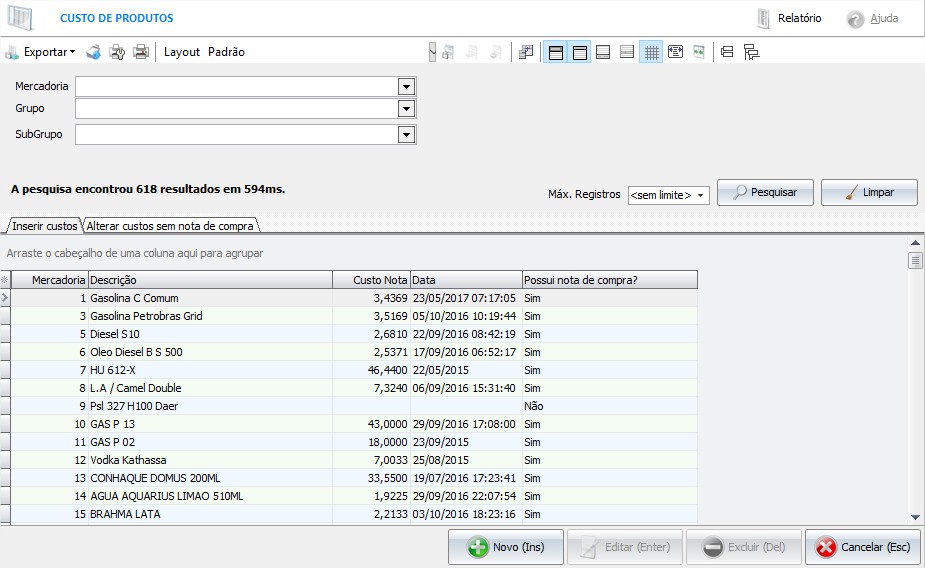Toggle the column header view icon

pyautogui.click(x=580, y=52)
